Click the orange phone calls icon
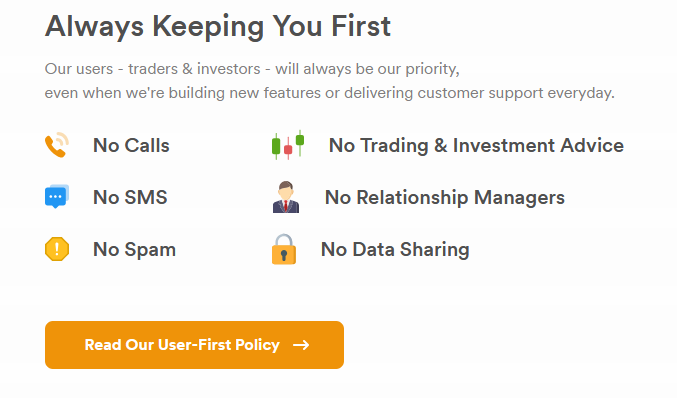 57,145
